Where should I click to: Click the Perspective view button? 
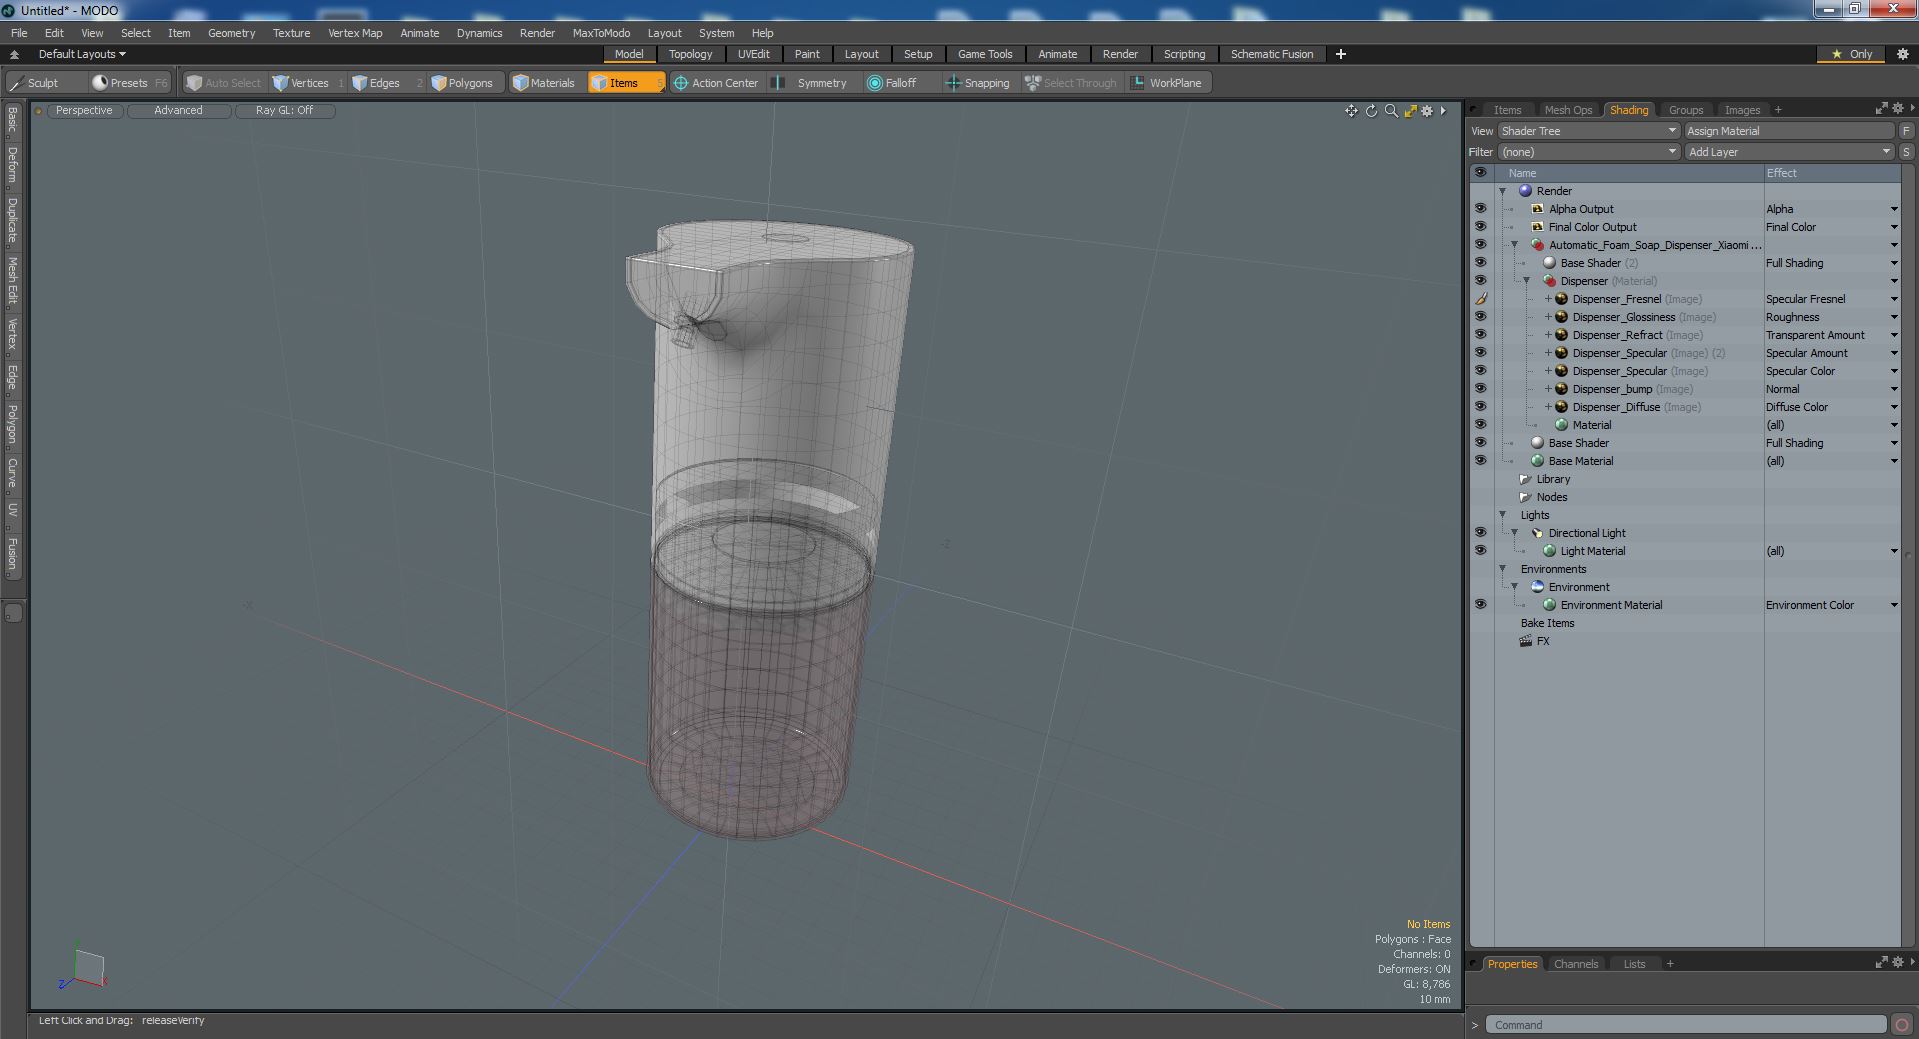click(x=84, y=111)
